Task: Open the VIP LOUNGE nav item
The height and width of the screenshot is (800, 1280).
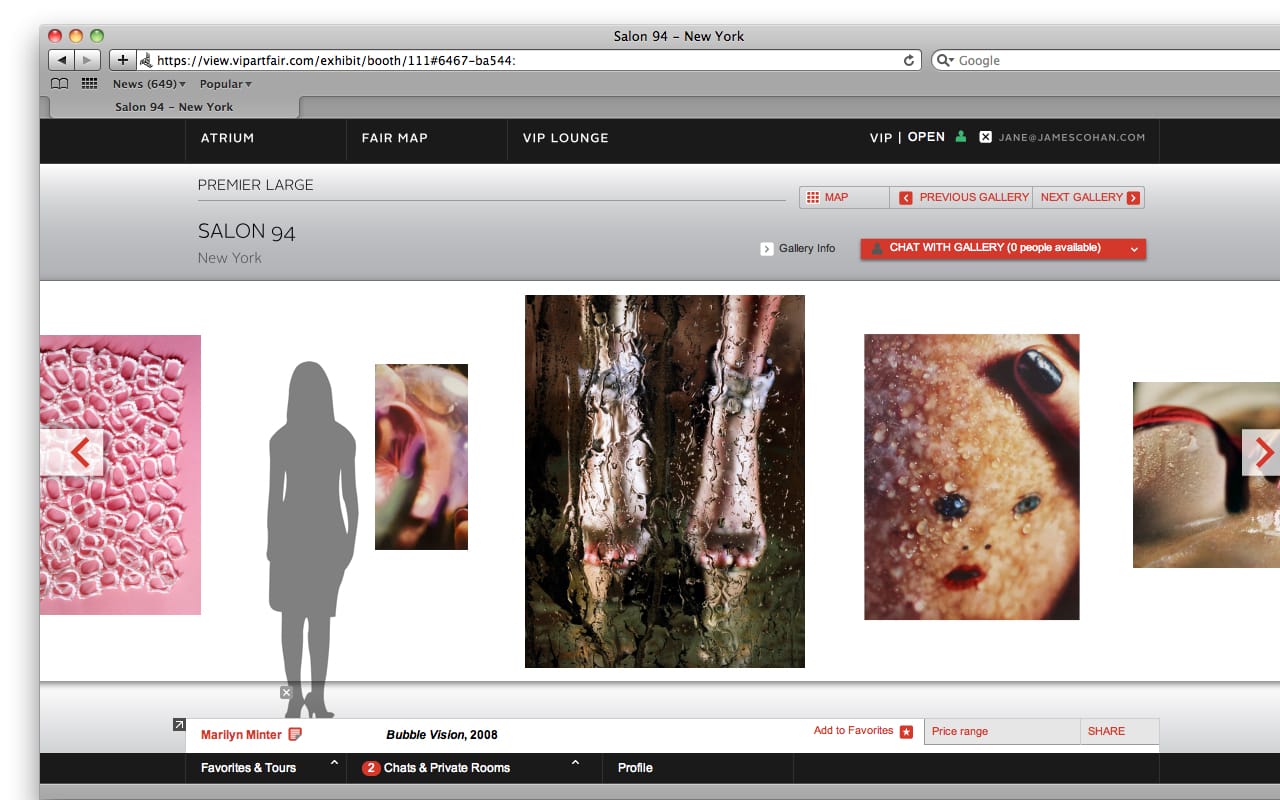Action: pyautogui.click(x=565, y=138)
